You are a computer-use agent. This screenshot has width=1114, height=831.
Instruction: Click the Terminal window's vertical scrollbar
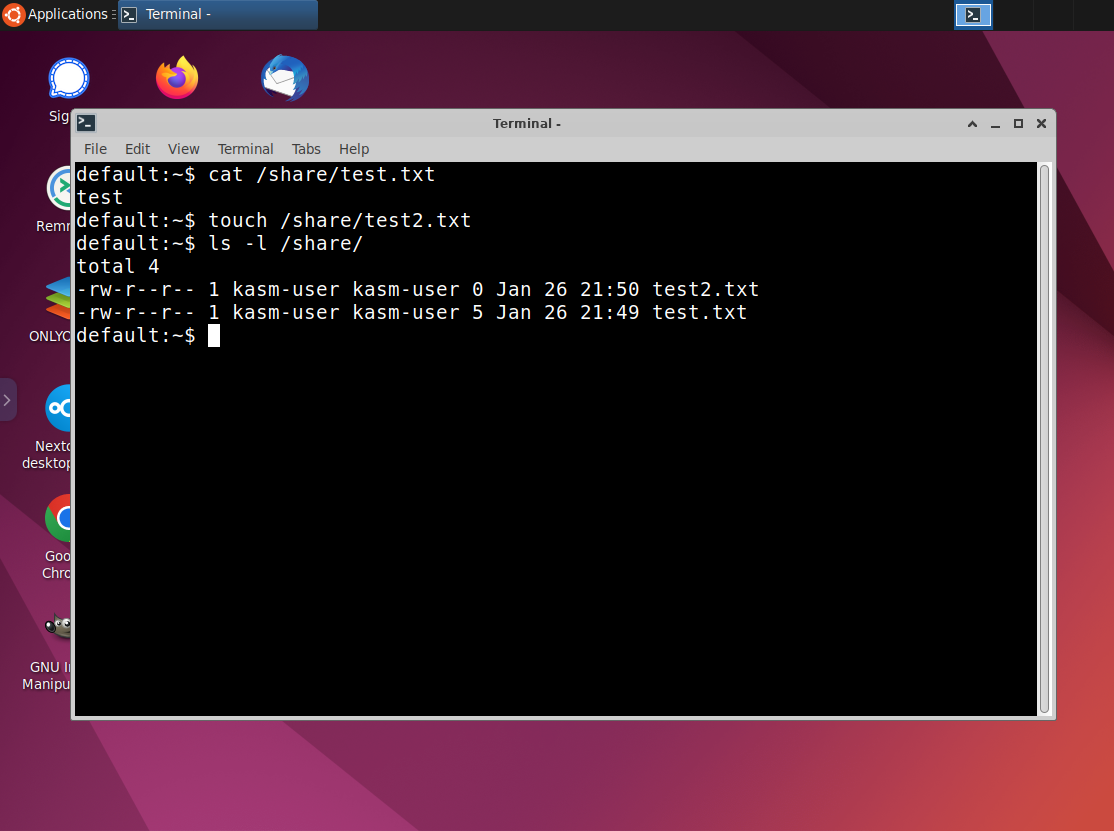[1045, 438]
